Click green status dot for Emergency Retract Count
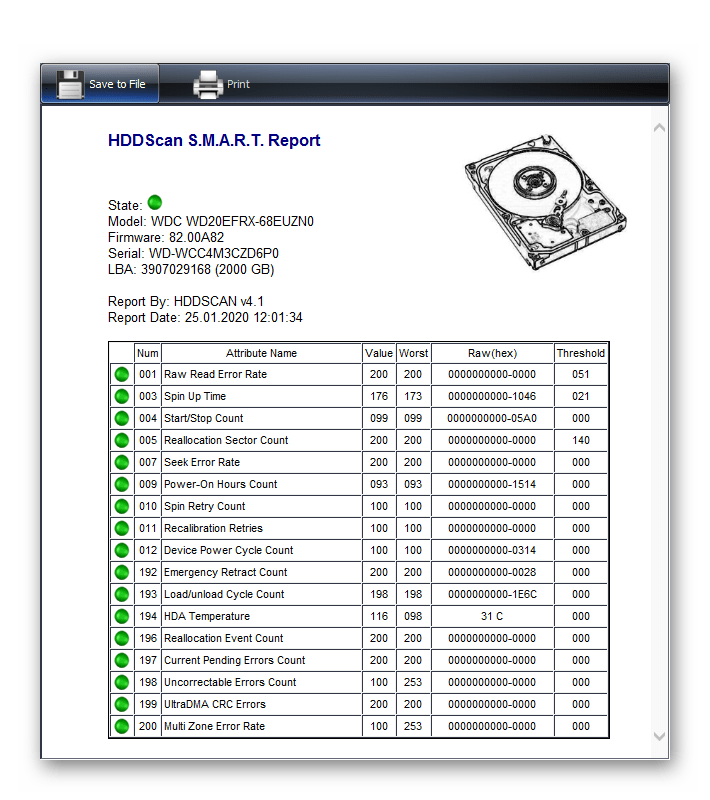This screenshot has height=800, width=710. pyautogui.click(x=122, y=572)
